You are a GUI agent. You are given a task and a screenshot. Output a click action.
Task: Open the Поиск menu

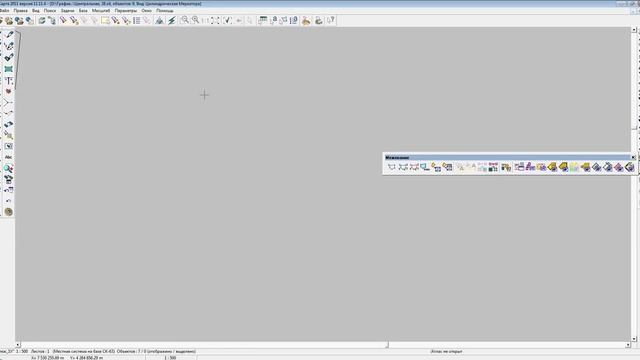click(50, 11)
